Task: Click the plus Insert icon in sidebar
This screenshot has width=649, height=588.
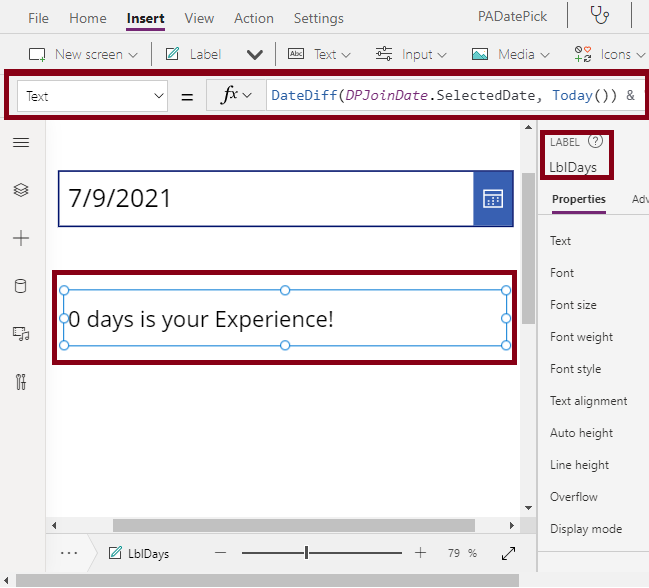Action: tap(21, 238)
